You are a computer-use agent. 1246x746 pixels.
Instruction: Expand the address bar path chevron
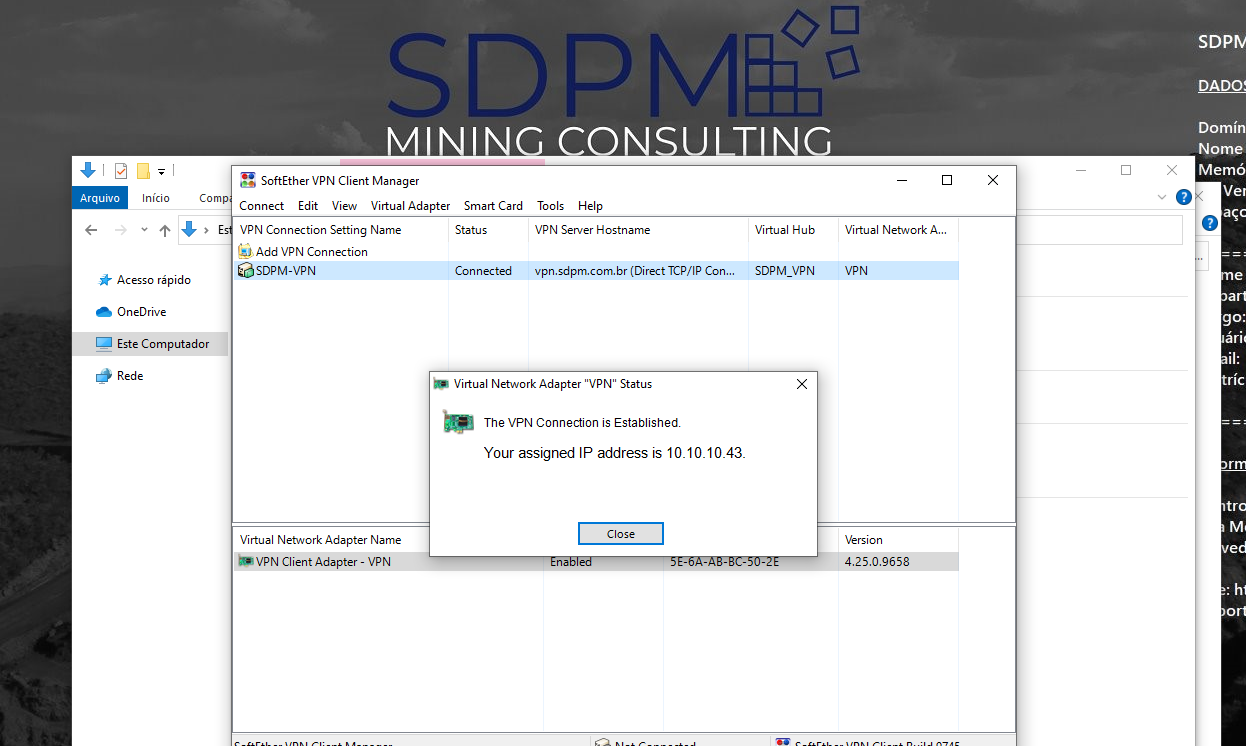pyautogui.click(x=207, y=230)
